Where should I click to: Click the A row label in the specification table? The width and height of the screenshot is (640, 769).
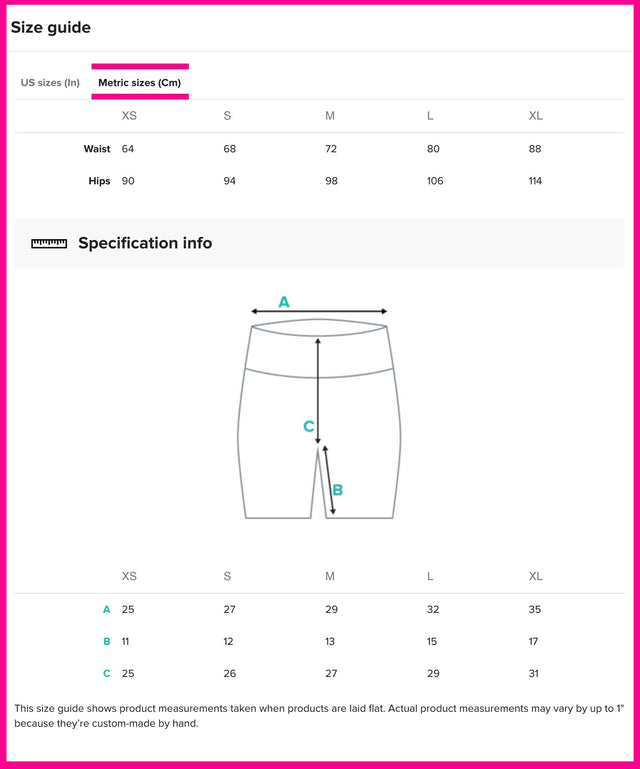106,609
